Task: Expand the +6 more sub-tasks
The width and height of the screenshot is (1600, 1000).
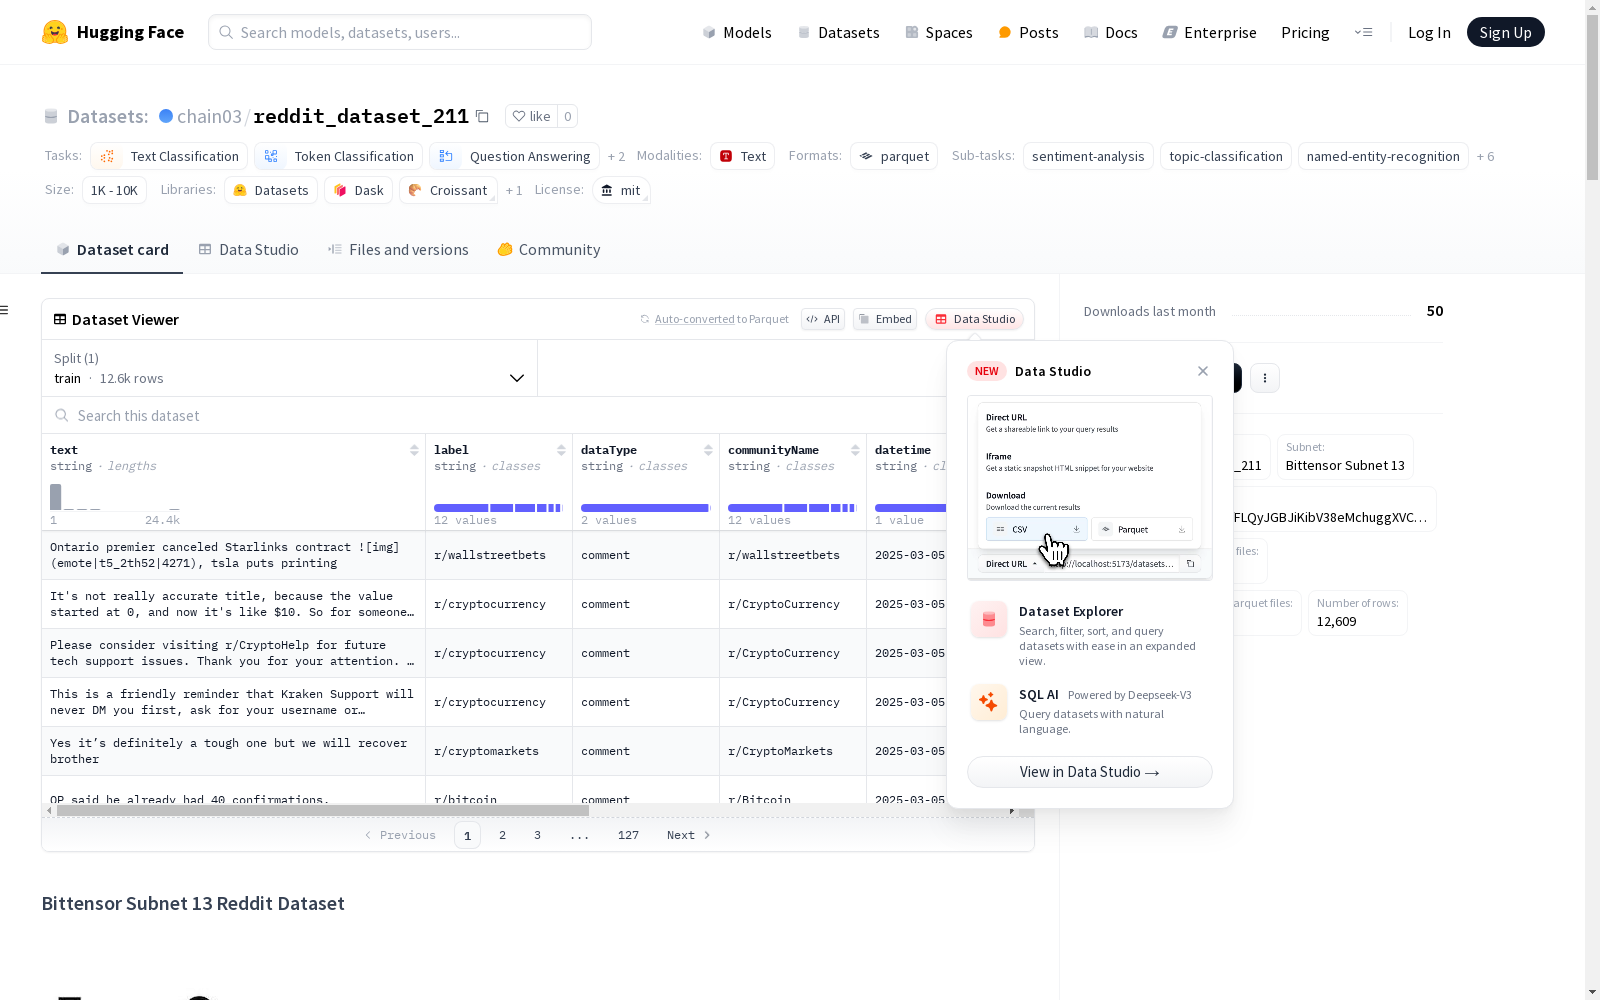Action: click(1485, 156)
